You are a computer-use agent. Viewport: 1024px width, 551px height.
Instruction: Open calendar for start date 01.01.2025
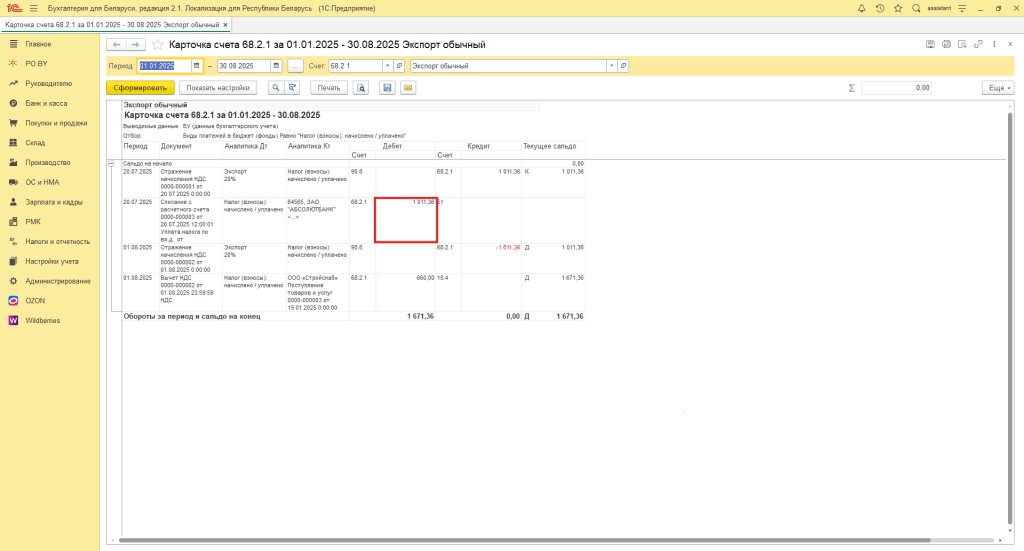[196, 66]
